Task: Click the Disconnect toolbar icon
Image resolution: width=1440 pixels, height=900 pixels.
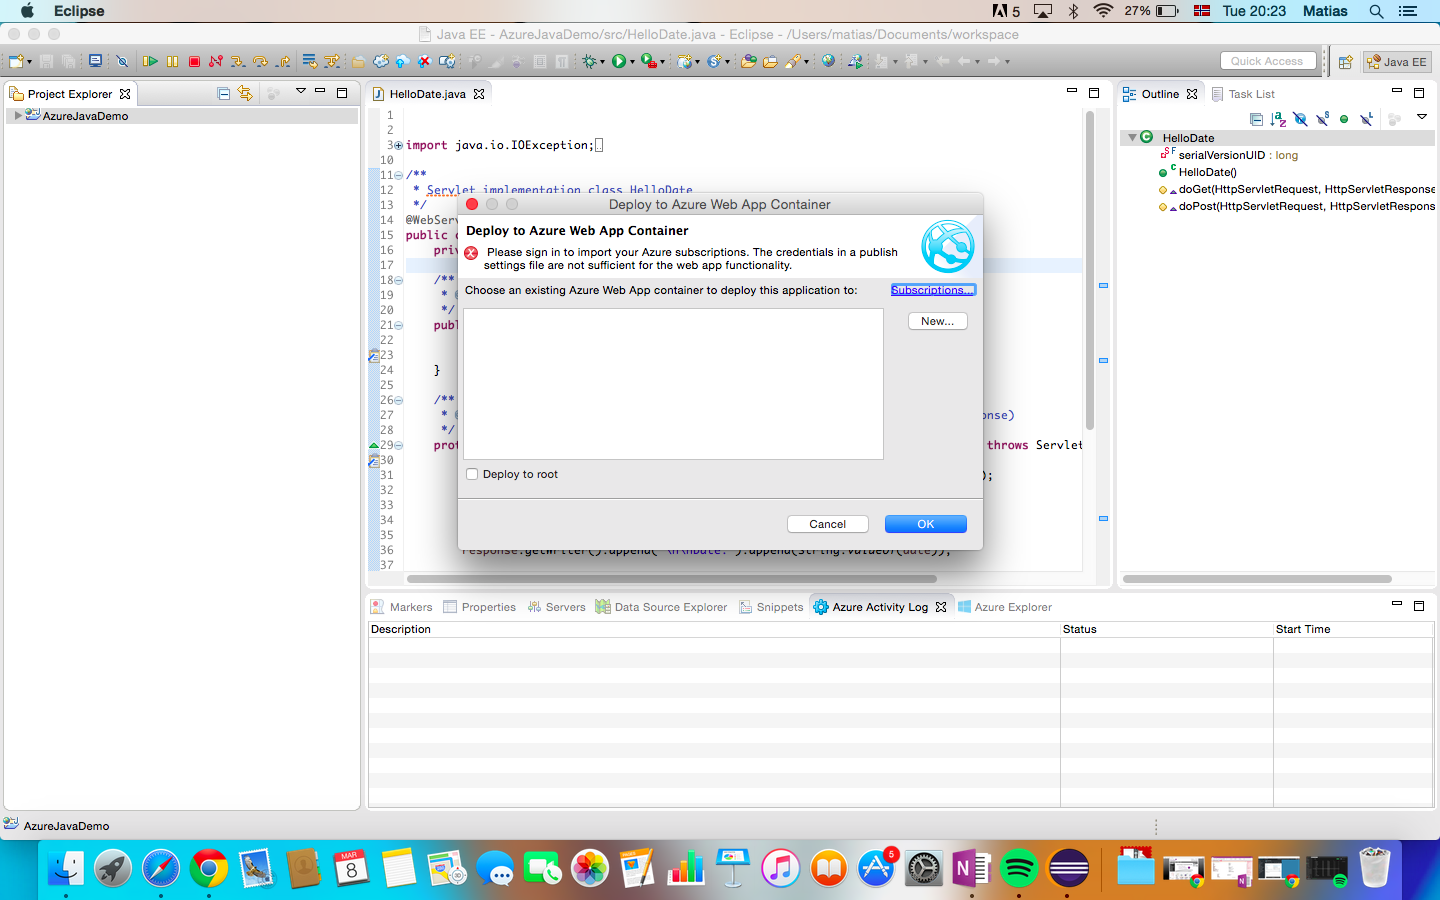Action: click(215, 61)
